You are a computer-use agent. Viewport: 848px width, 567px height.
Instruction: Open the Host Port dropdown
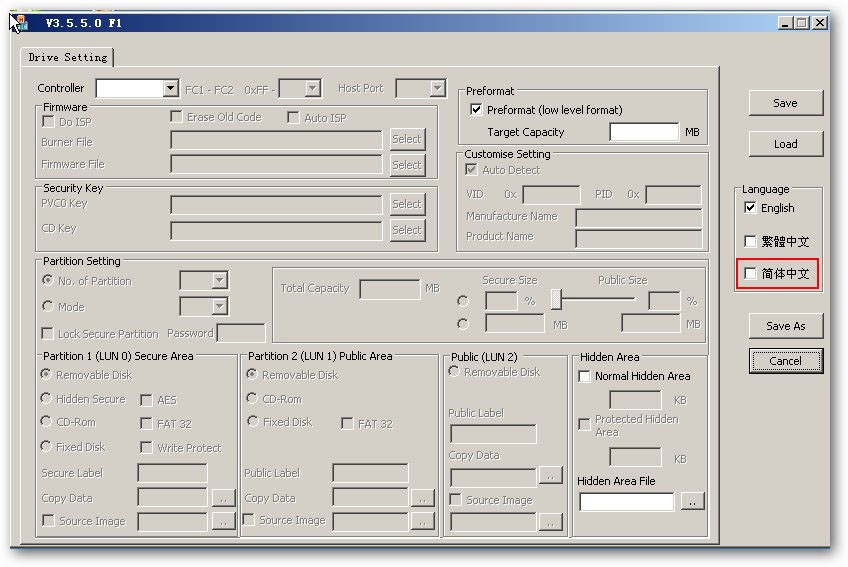(x=437, y=88)
